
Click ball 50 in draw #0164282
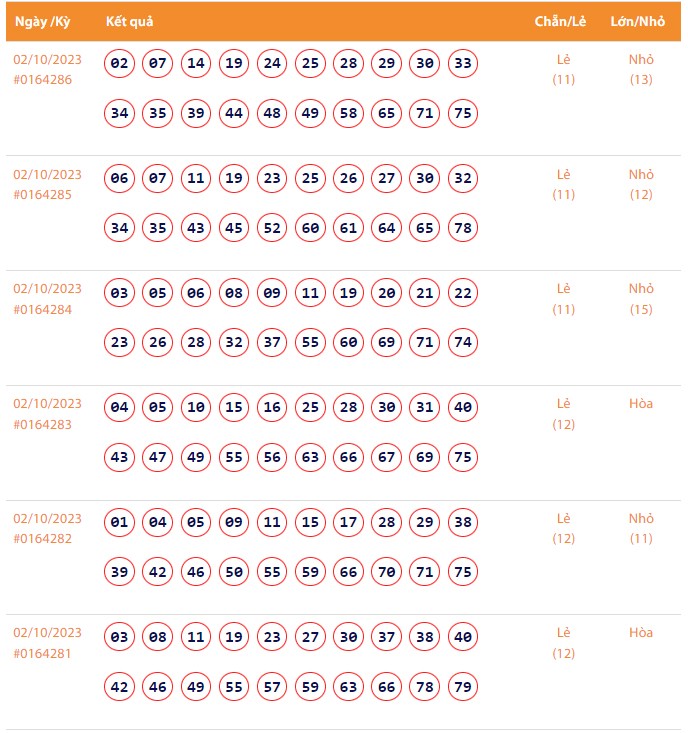point(234,571)
